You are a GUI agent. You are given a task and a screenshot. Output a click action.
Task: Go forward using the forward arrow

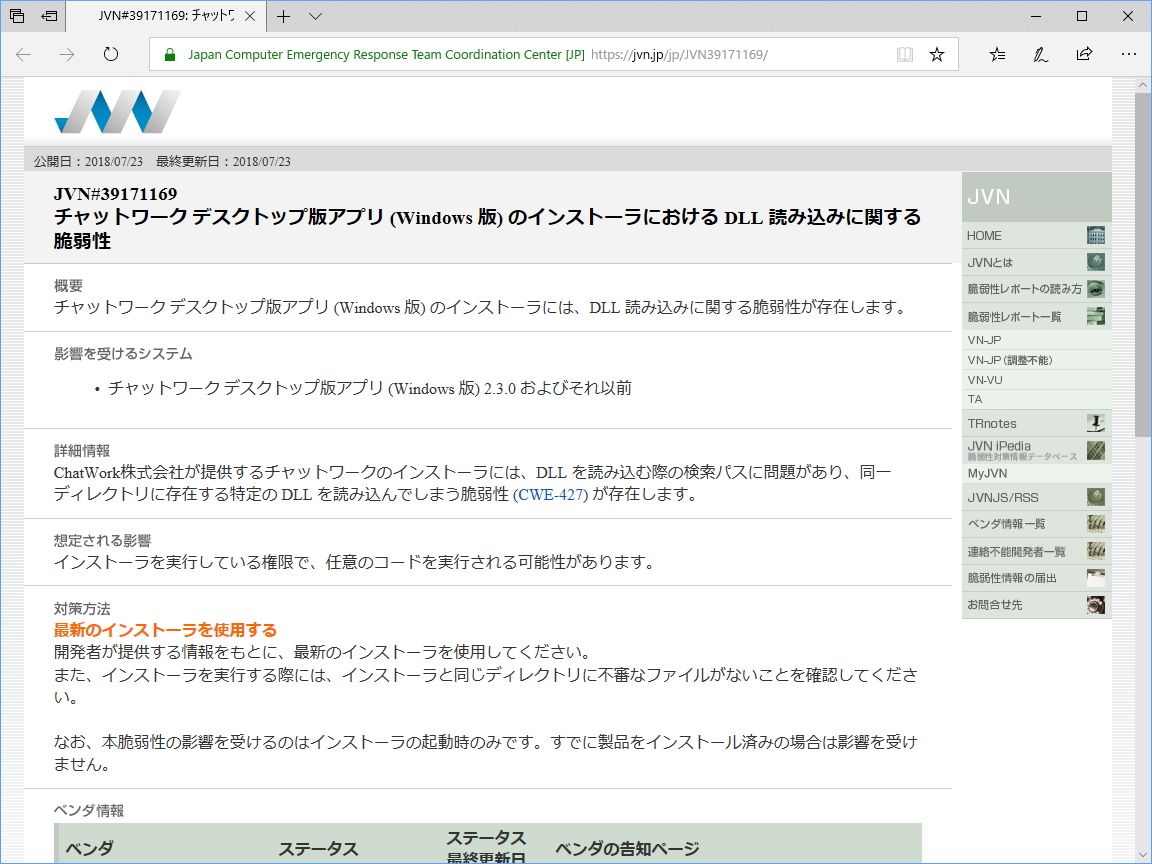pos(67,54)
